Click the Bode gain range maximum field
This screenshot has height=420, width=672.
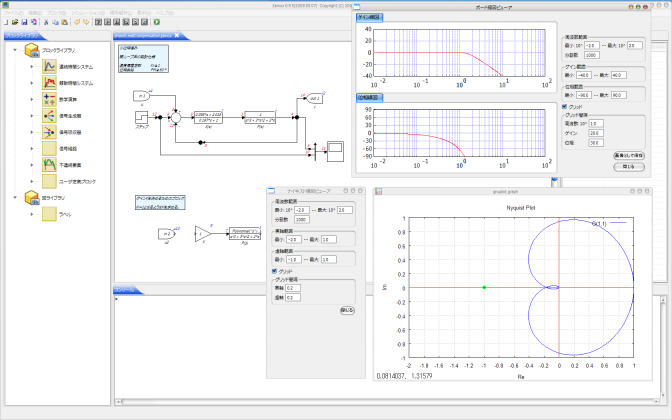(617, 75)
